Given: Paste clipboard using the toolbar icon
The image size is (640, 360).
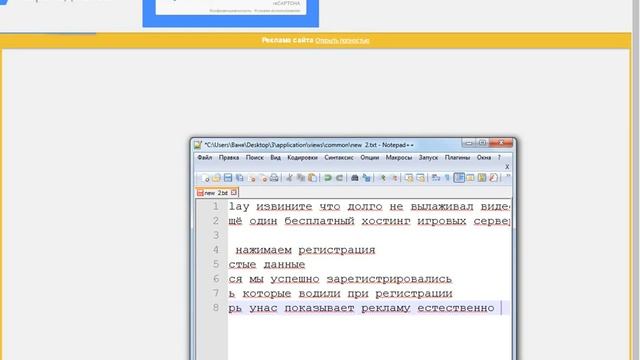Looking at the screenshot, I should coord(312,178).
